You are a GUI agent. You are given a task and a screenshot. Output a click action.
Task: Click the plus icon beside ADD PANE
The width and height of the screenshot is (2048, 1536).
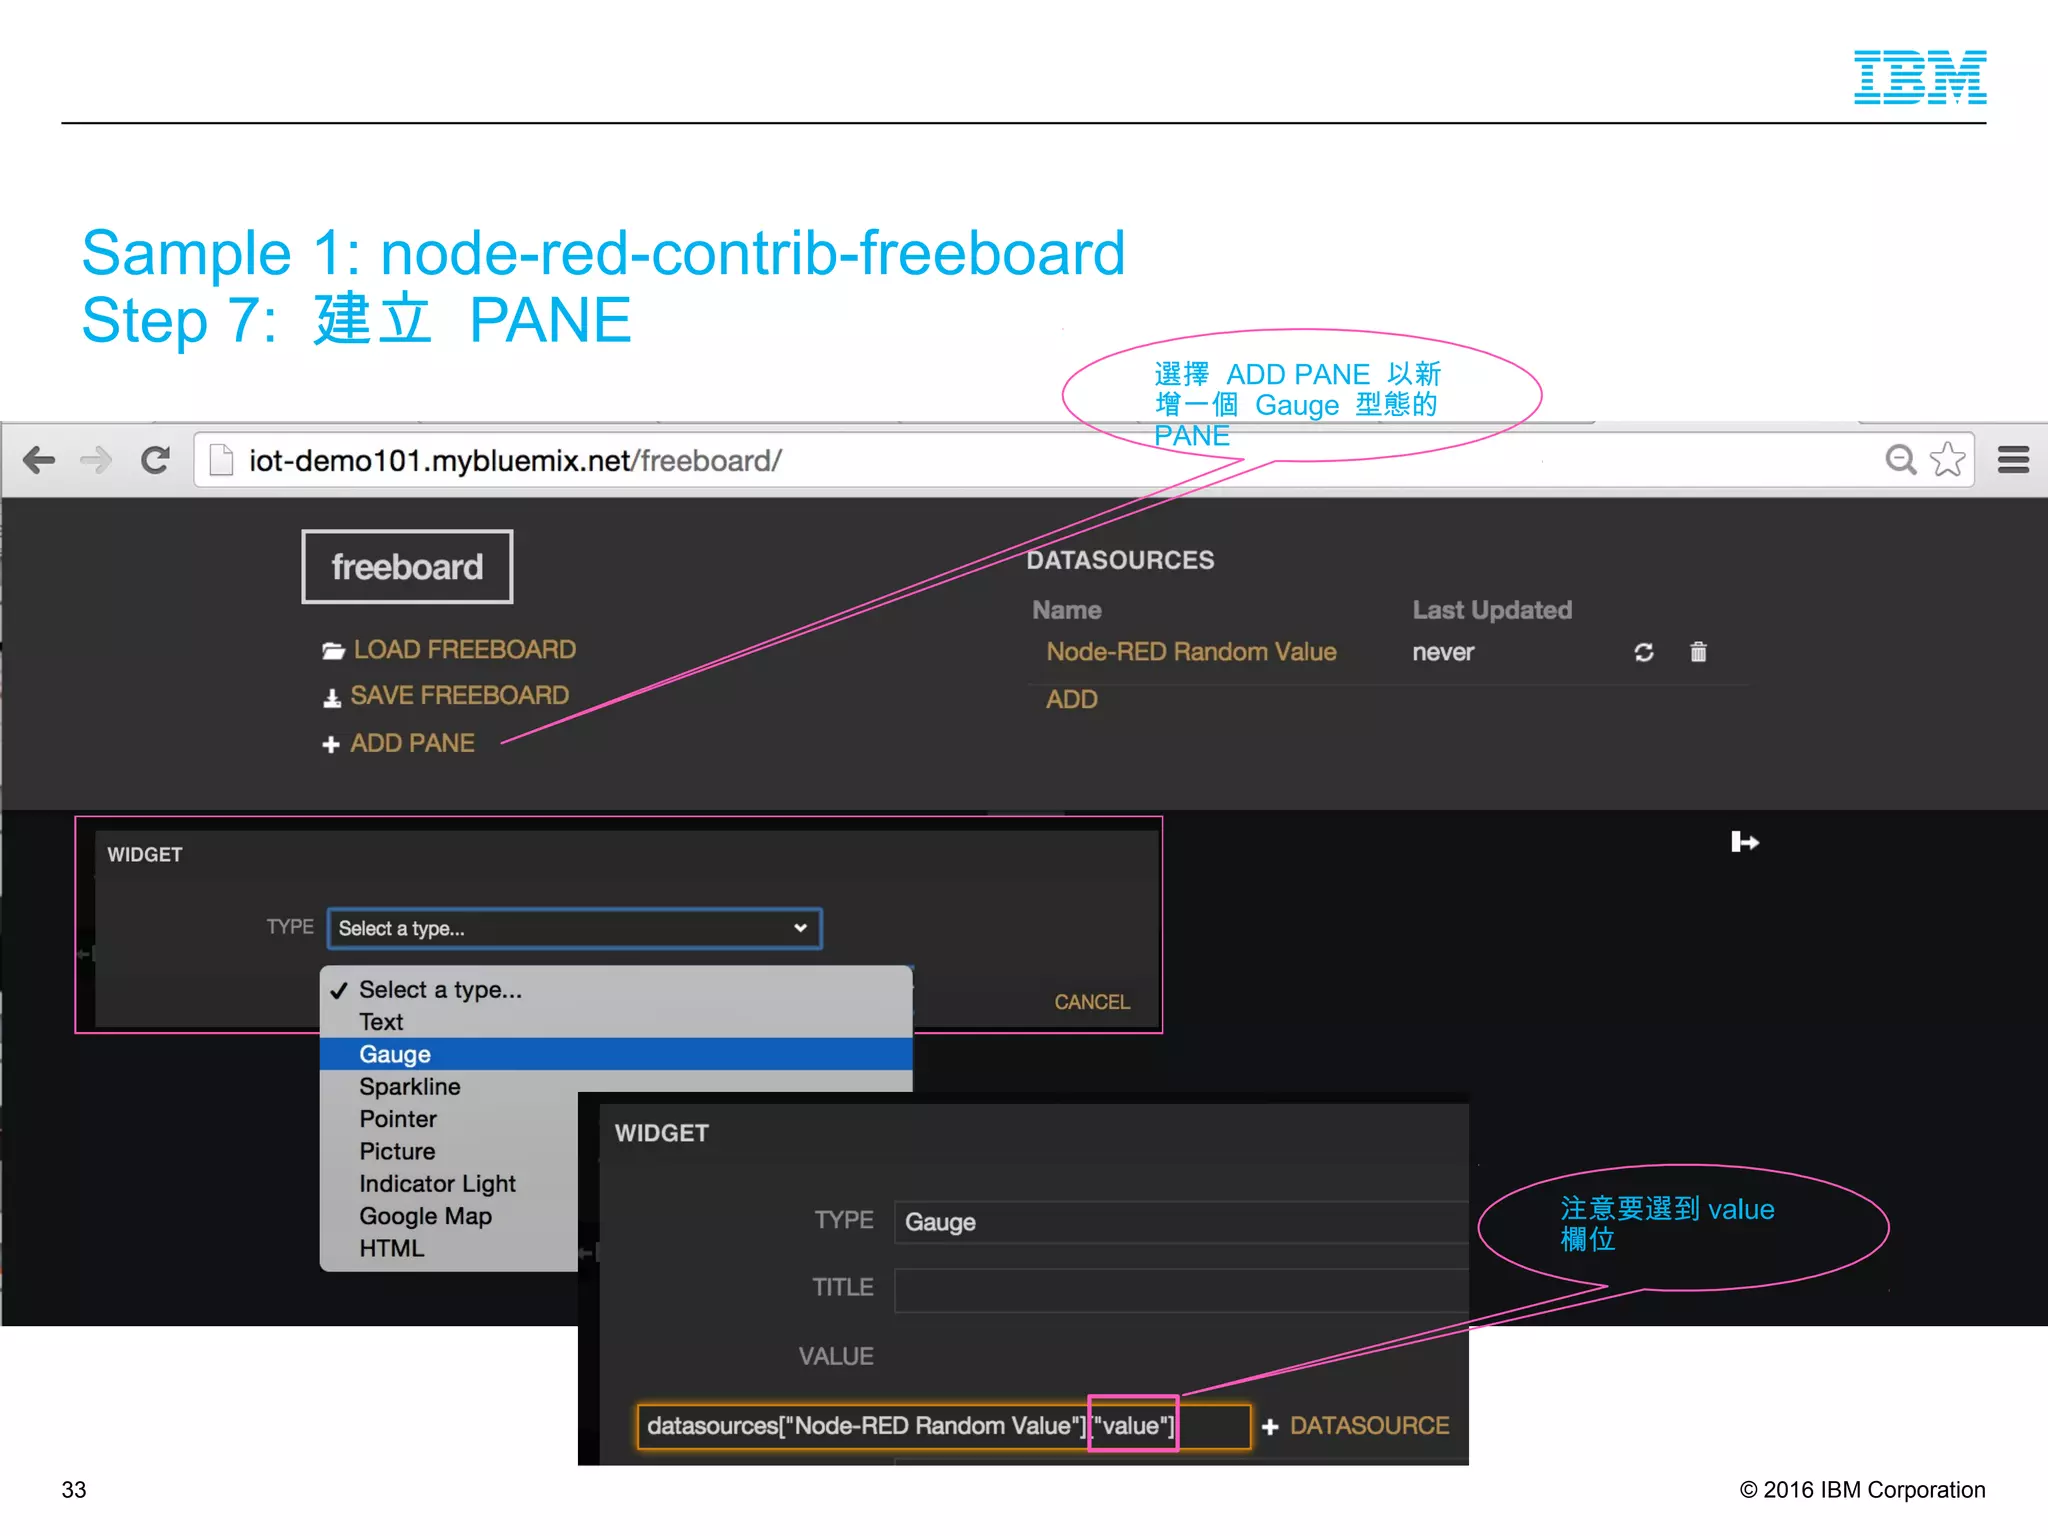331,745
